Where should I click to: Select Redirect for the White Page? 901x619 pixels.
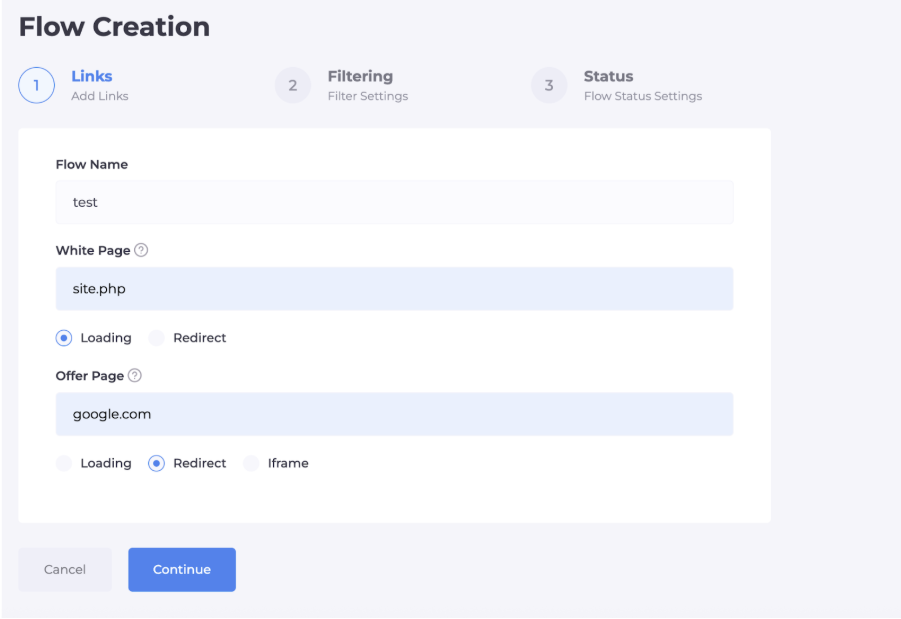tap(157, 338)
